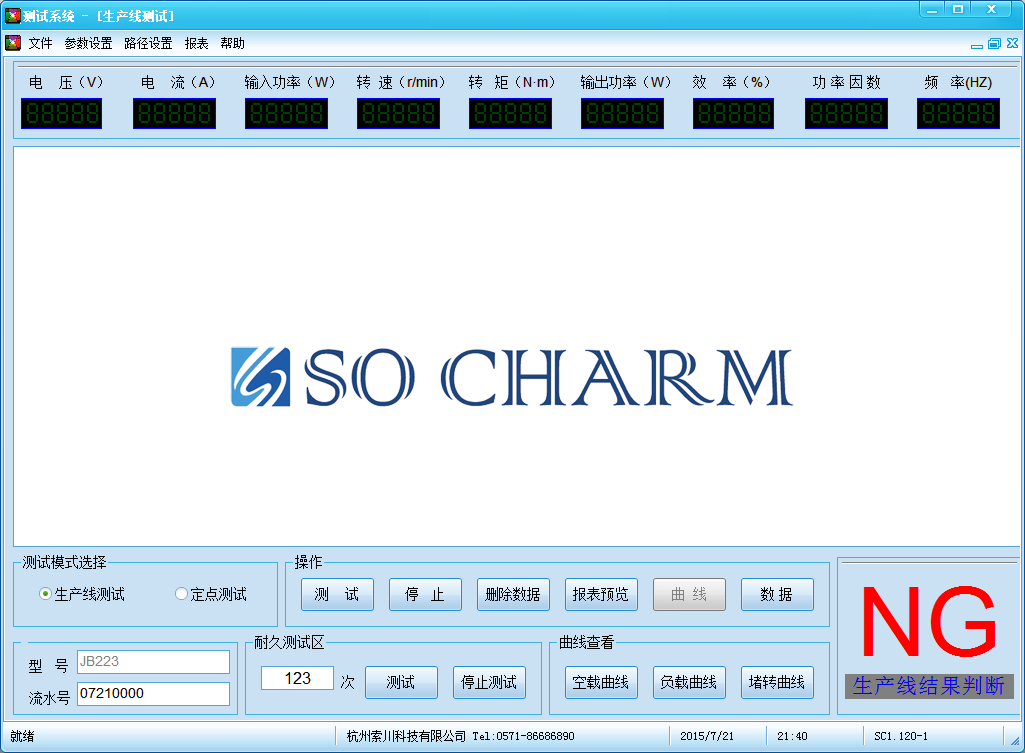Click the app icon in the title bar
This screenshot has width=1025, height=753.
[13, 15]
